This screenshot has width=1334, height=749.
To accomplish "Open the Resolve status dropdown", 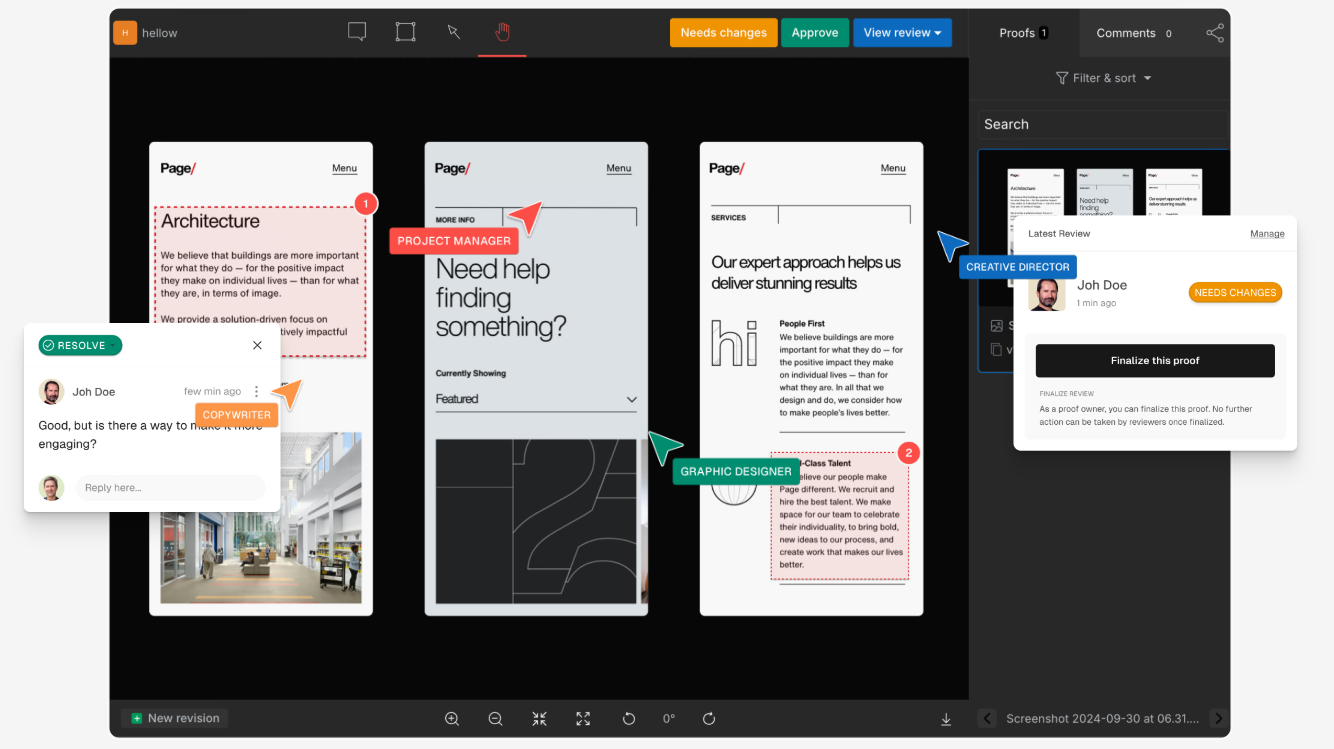I will tap(80, 345).
